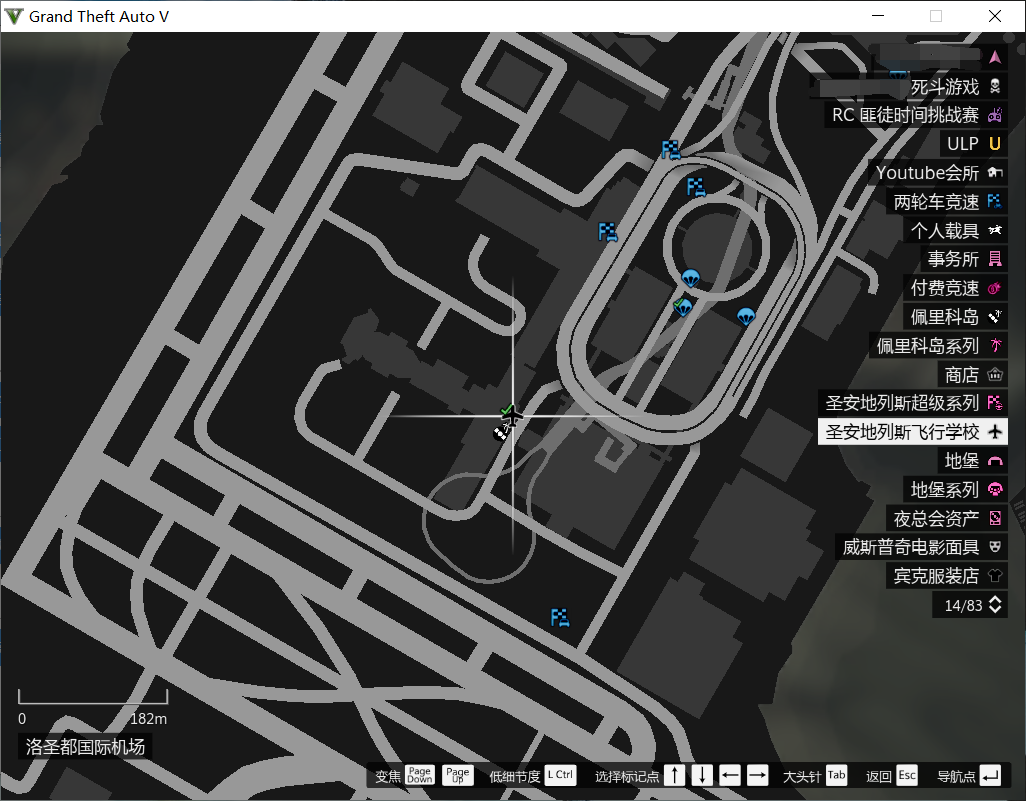The image size is (1026, 801).
Task: Click the yellow U icon for ULP
Action: (x=995, y=144)
